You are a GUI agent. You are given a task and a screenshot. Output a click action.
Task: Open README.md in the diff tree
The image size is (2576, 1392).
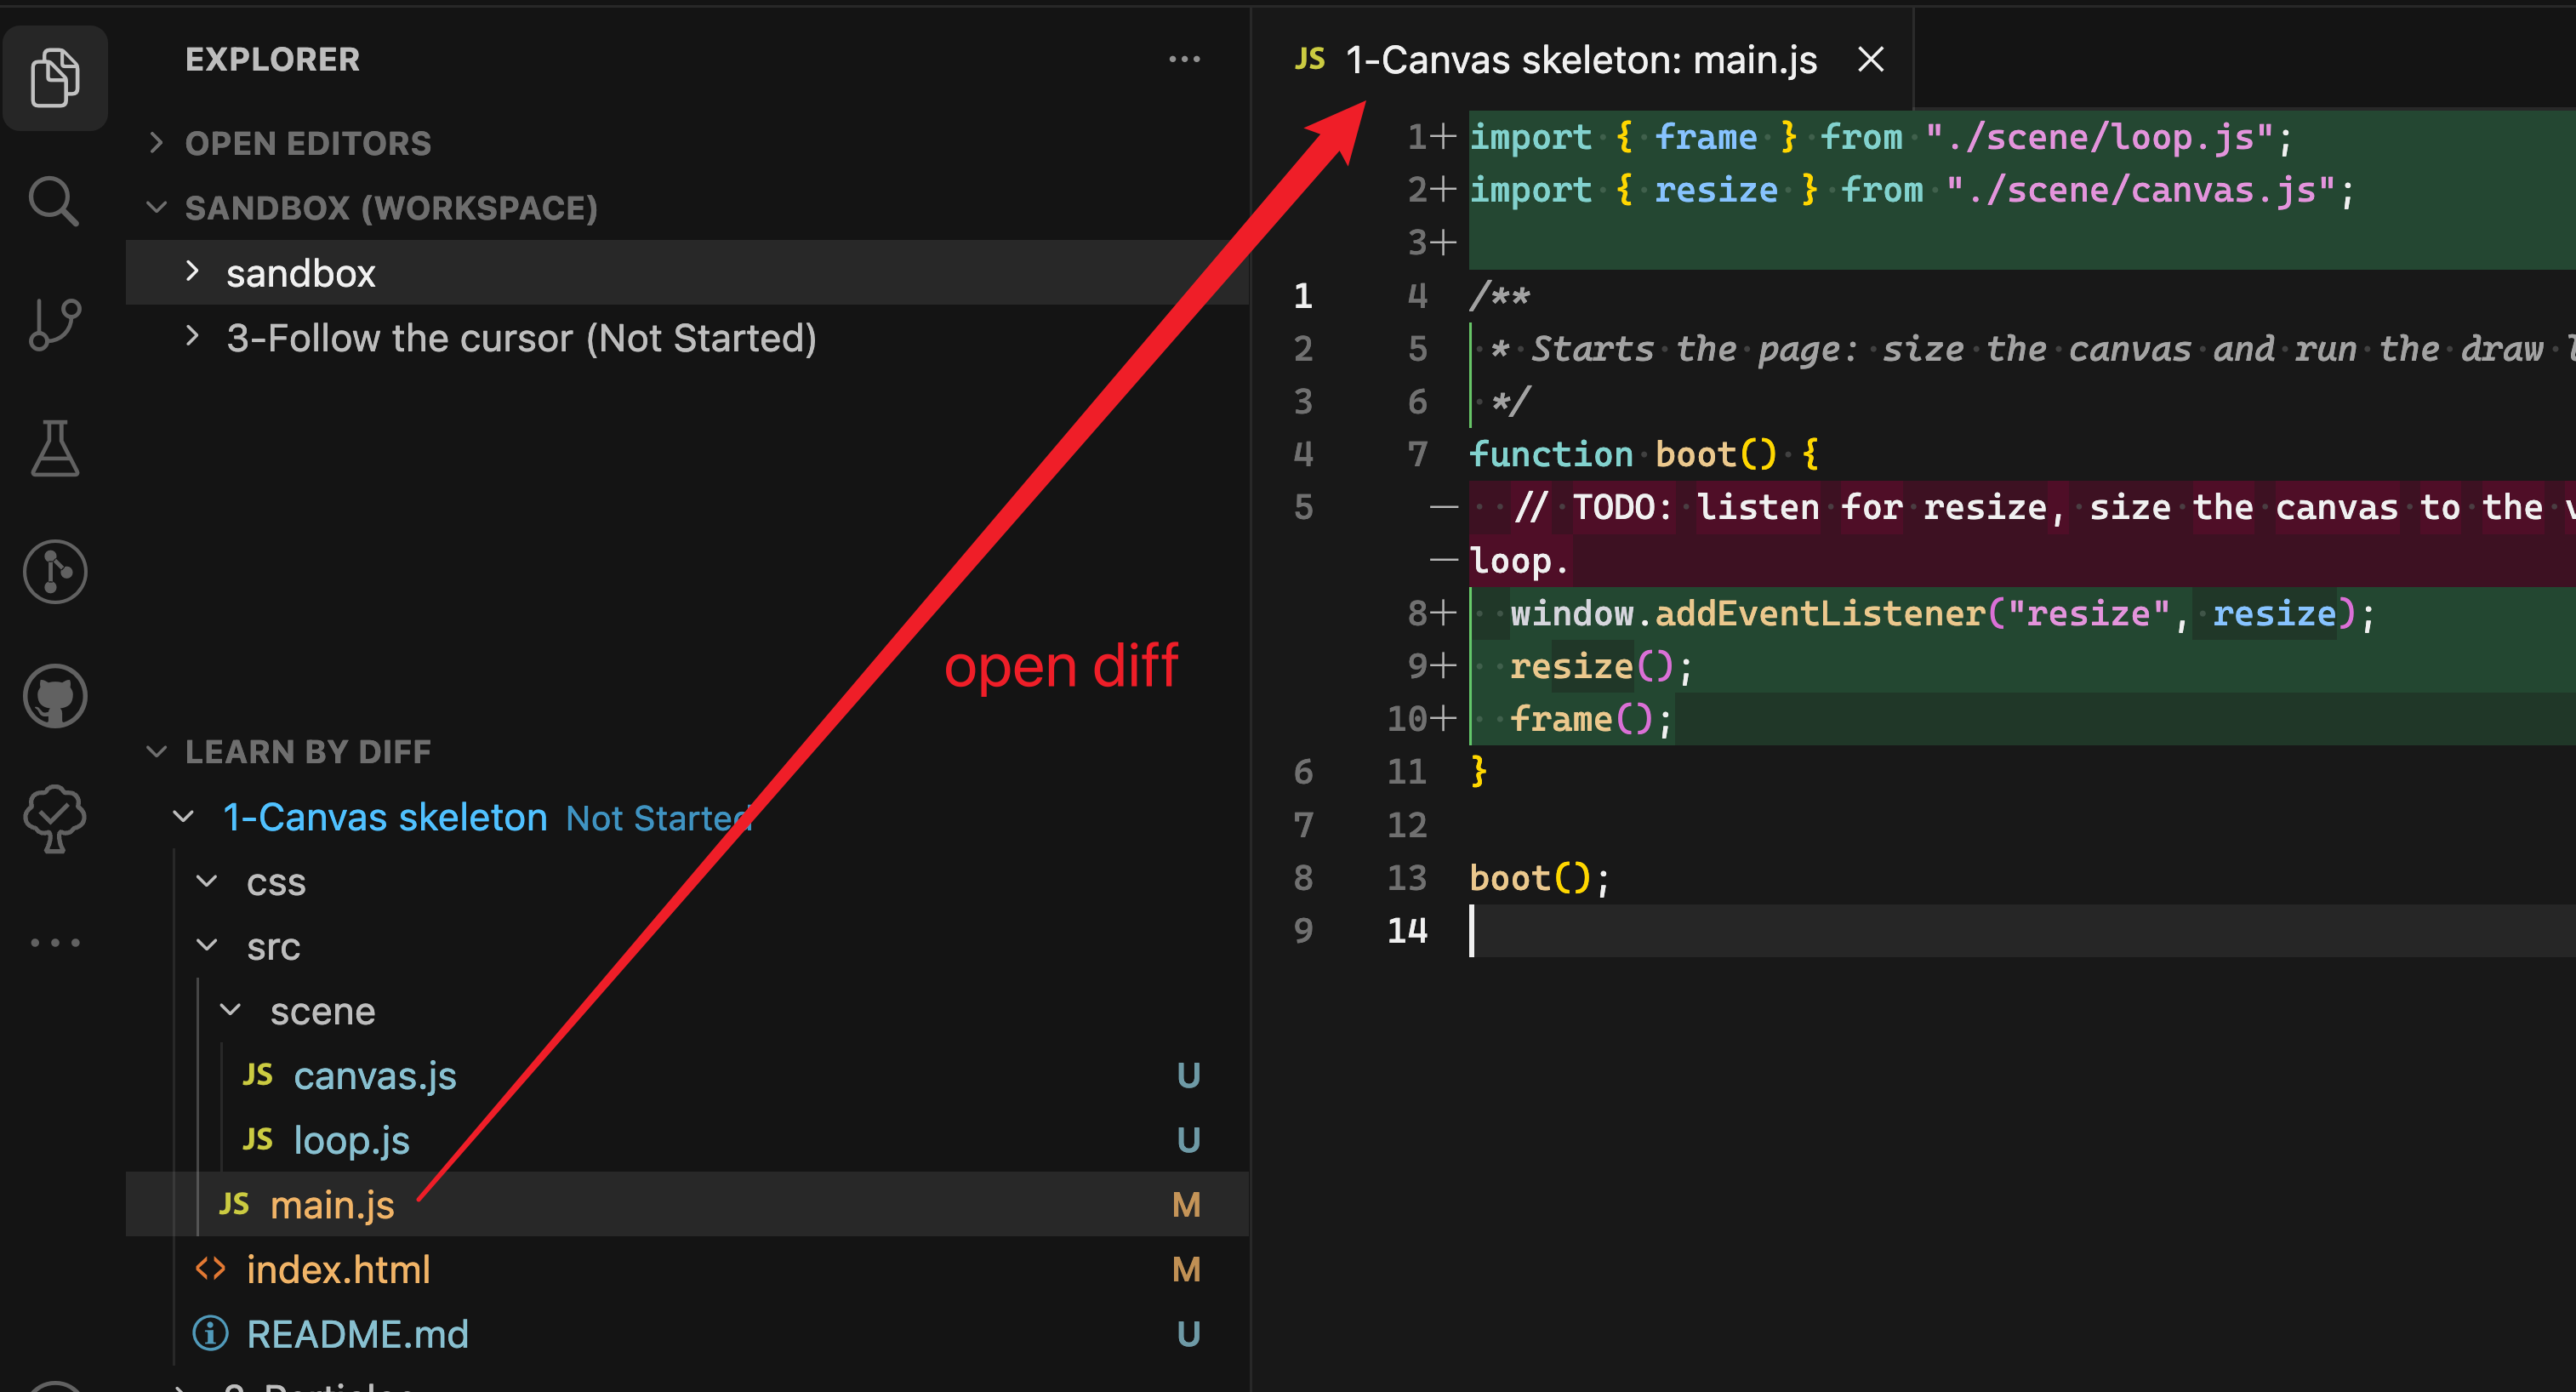click(x=357, y=1334)
